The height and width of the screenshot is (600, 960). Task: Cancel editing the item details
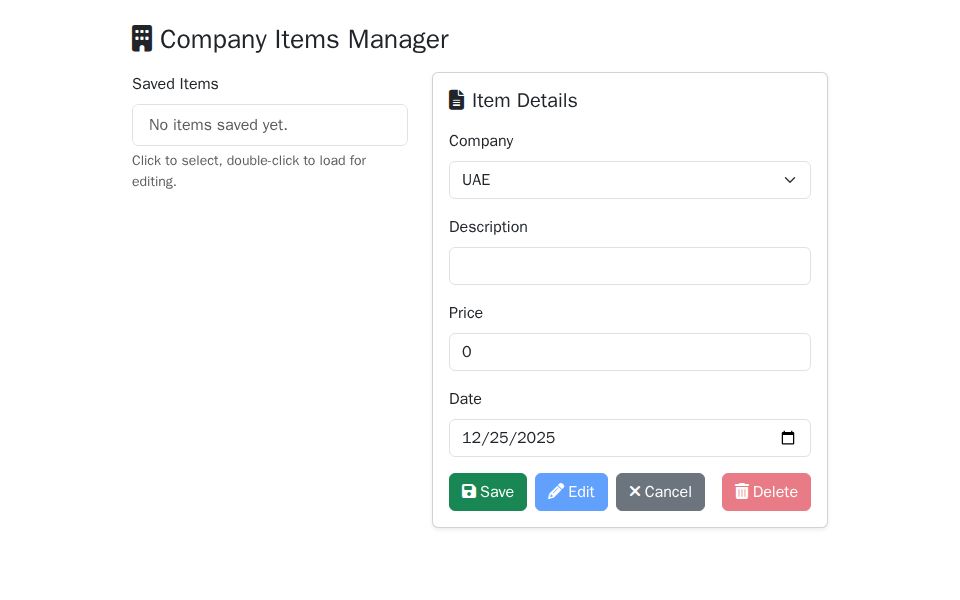660,491
